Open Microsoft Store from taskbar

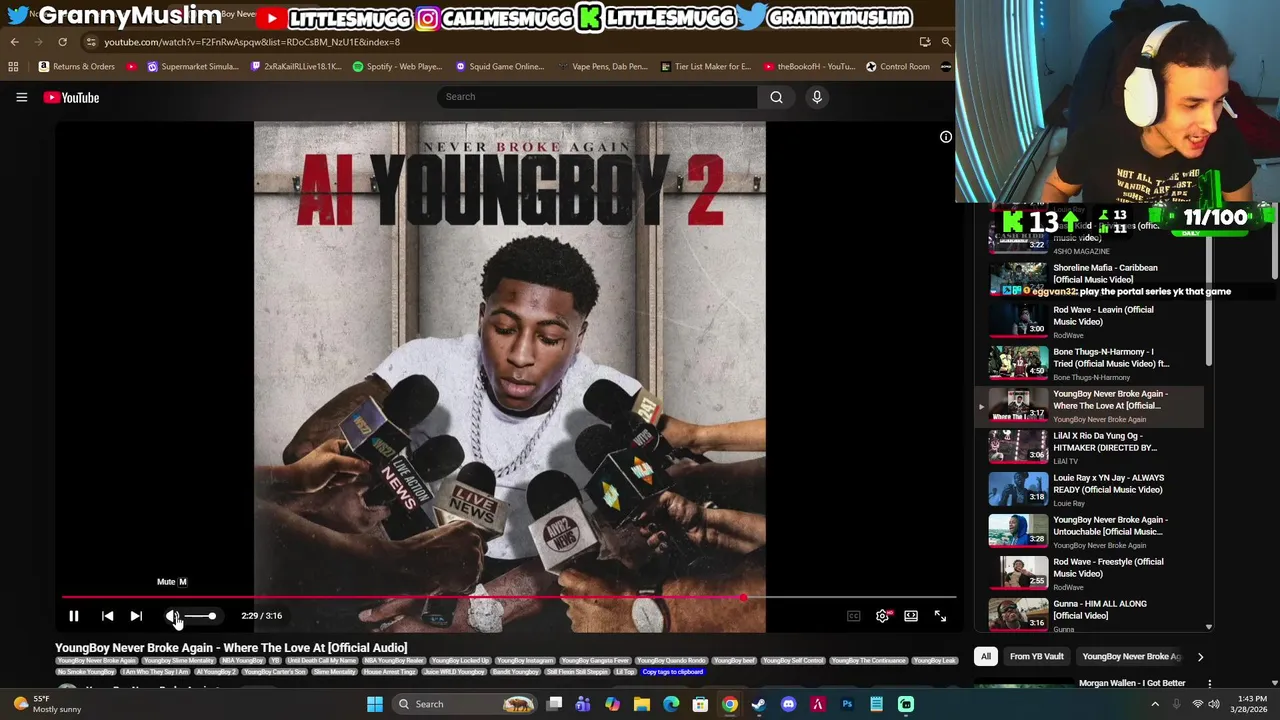coord(700,704)
